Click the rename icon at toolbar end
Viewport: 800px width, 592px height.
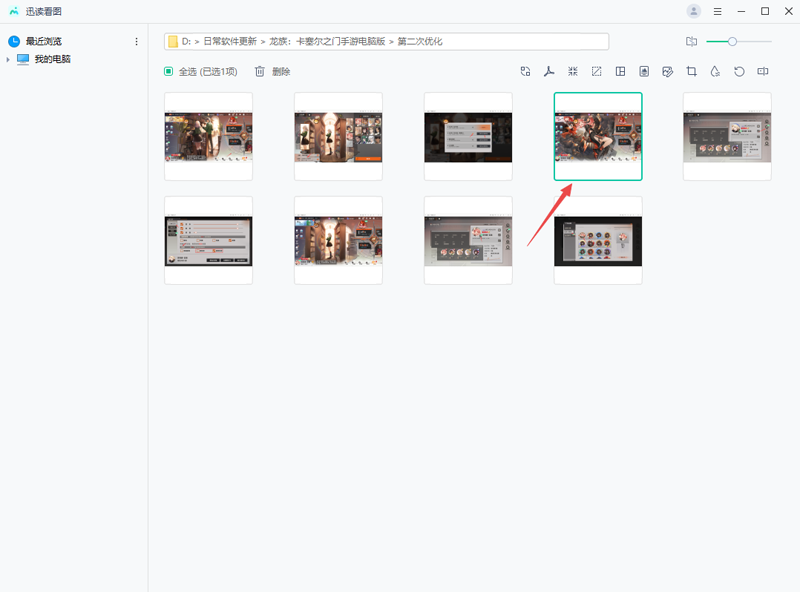763,72
